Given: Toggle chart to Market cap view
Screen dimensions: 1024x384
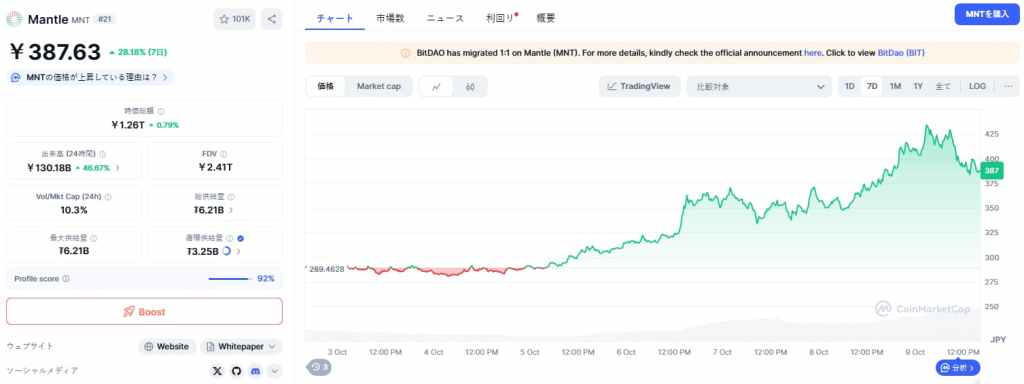Looking at the screenshot, I should pyautogui.click(x=379, y=86).
